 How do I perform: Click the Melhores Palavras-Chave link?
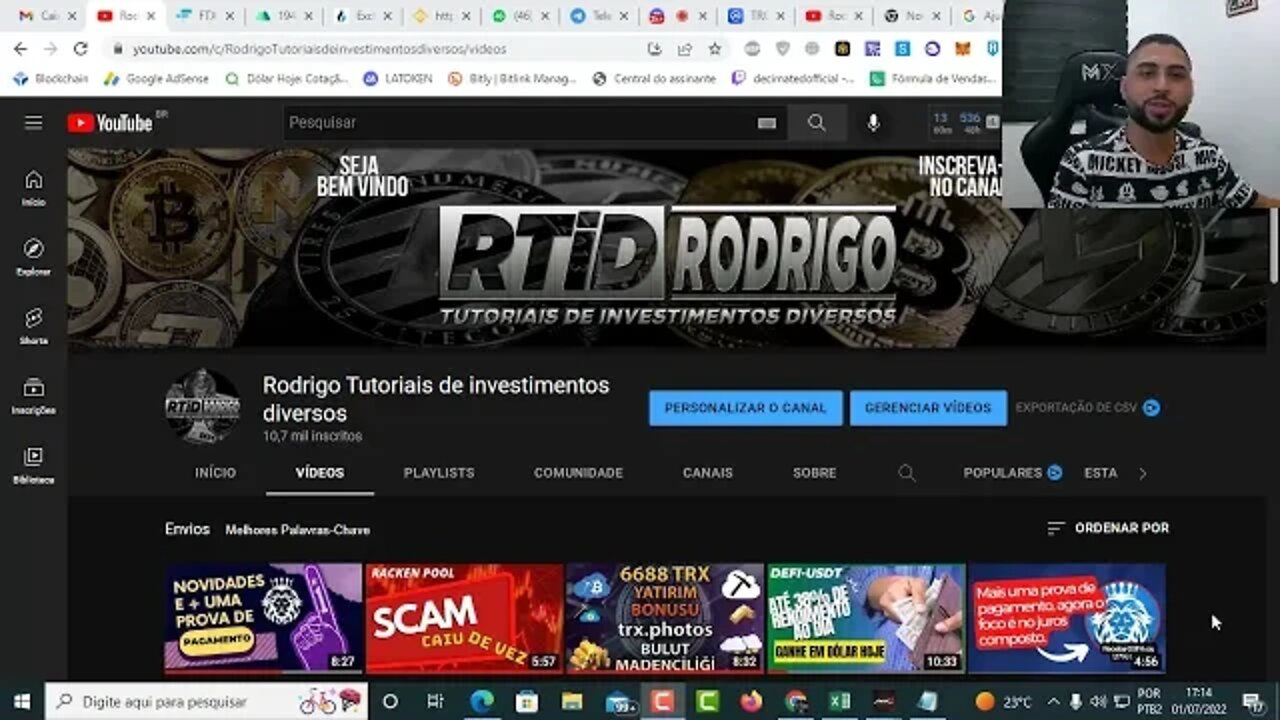[297, 530]
